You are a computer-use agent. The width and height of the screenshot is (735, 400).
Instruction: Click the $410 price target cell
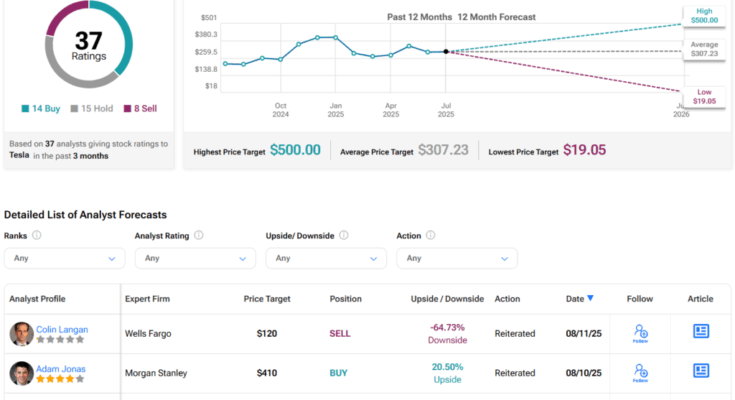[267, 373]
